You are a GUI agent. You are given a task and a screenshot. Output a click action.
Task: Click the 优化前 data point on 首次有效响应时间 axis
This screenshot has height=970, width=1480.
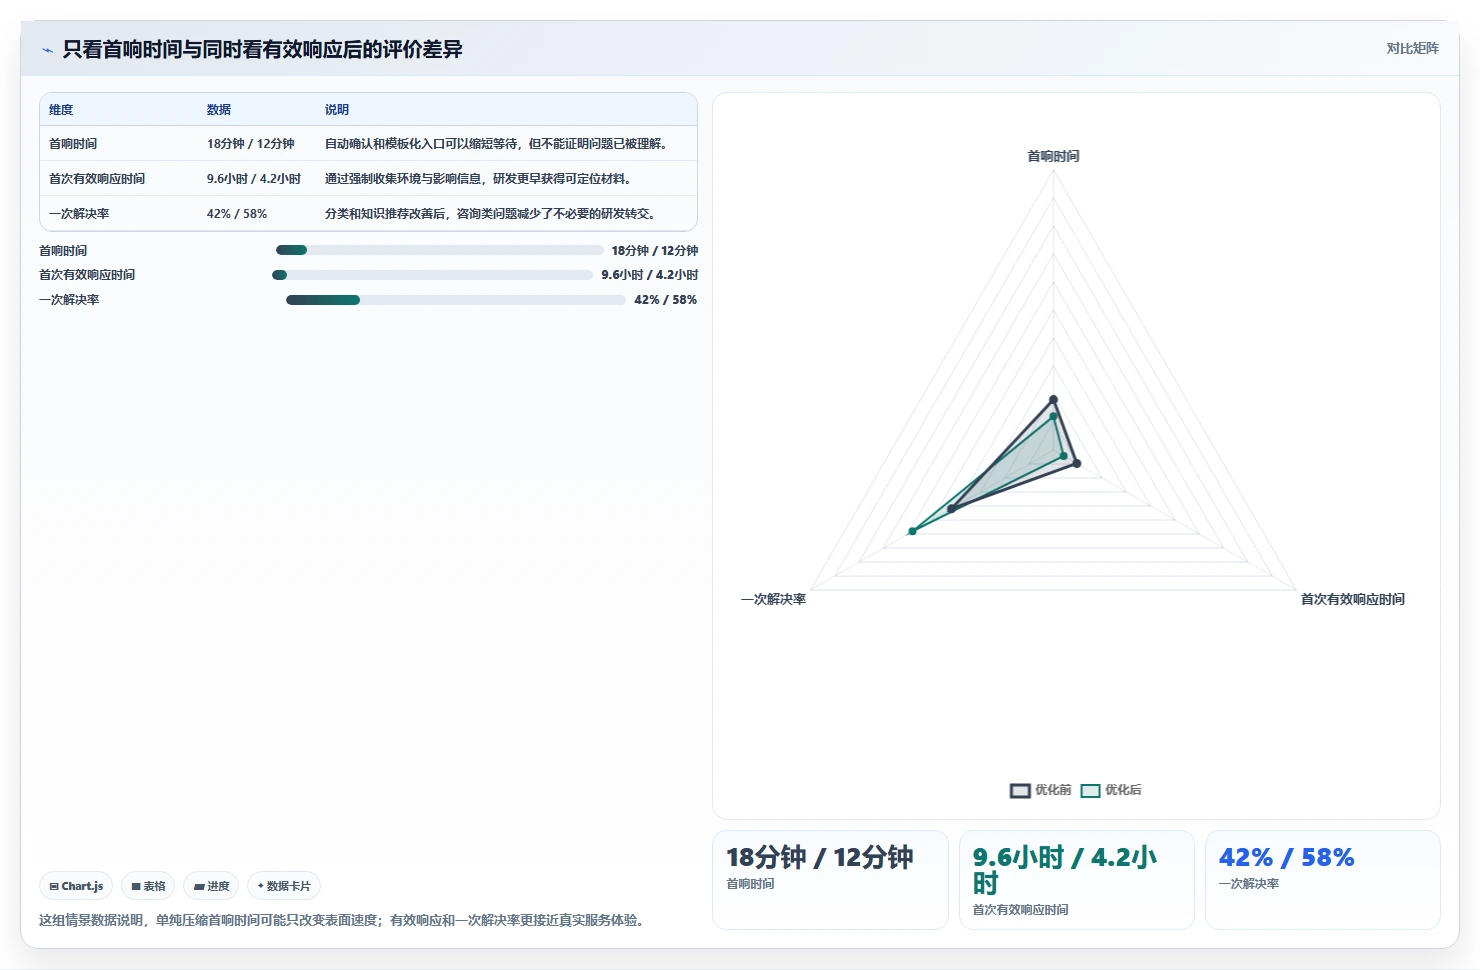point(1076,463)
